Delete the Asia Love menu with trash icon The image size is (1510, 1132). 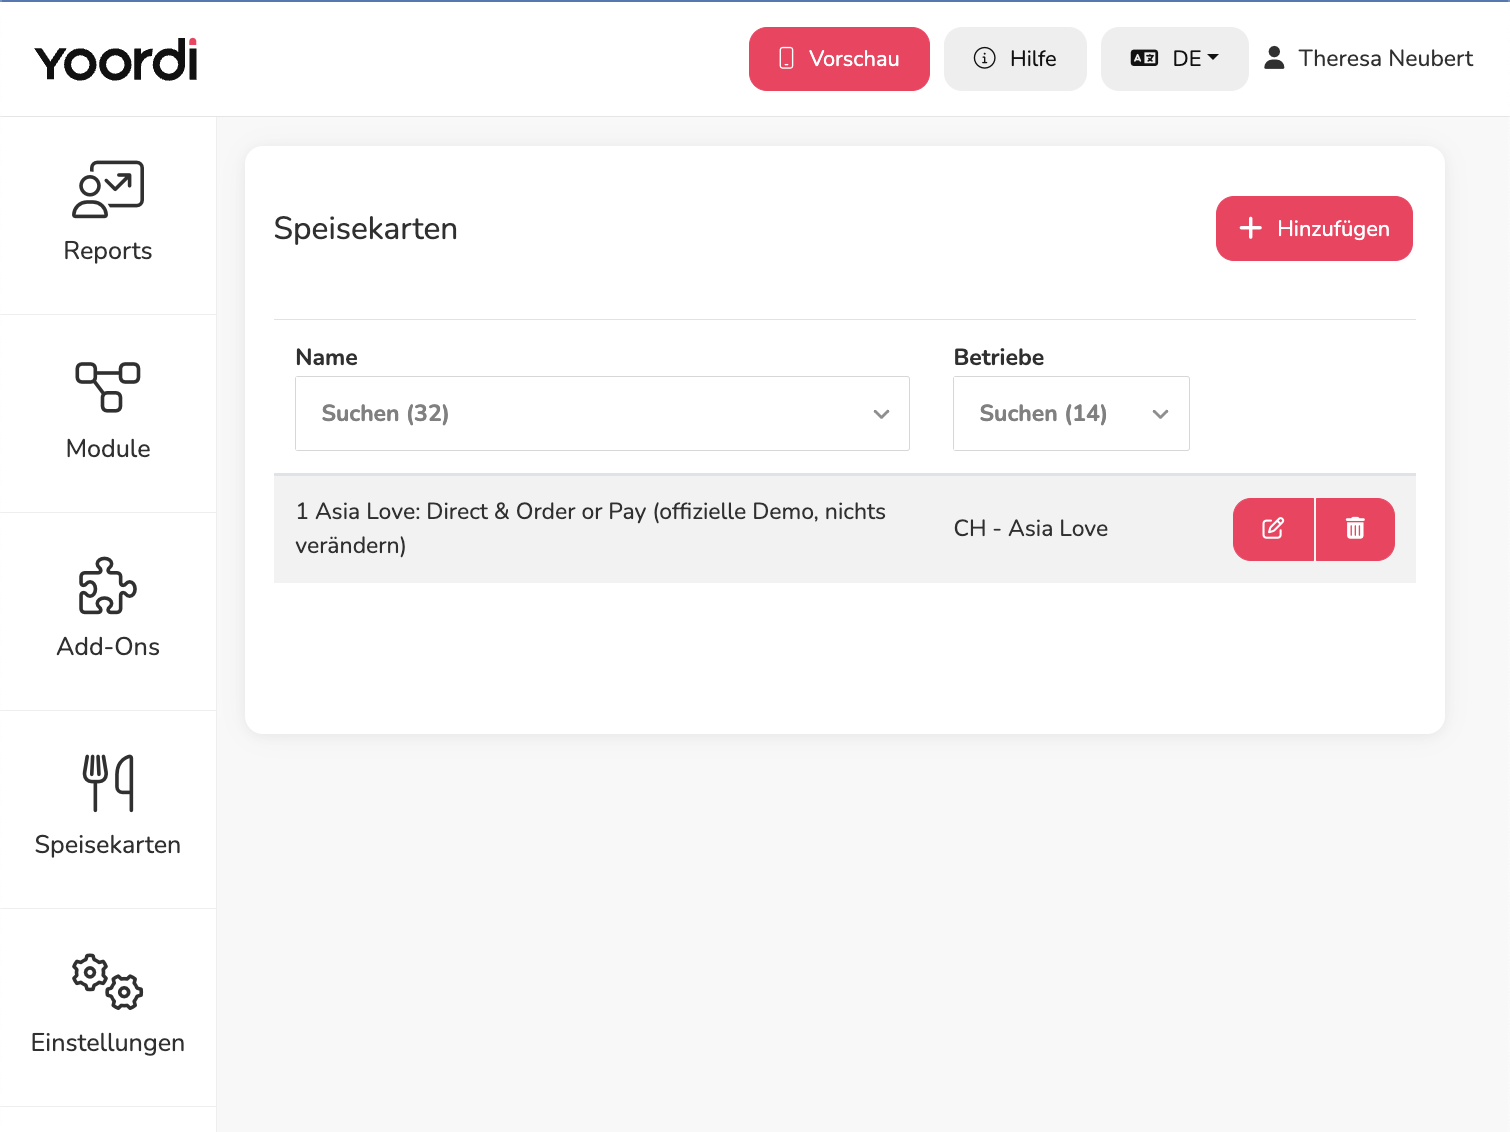[x=1355, y=529]
